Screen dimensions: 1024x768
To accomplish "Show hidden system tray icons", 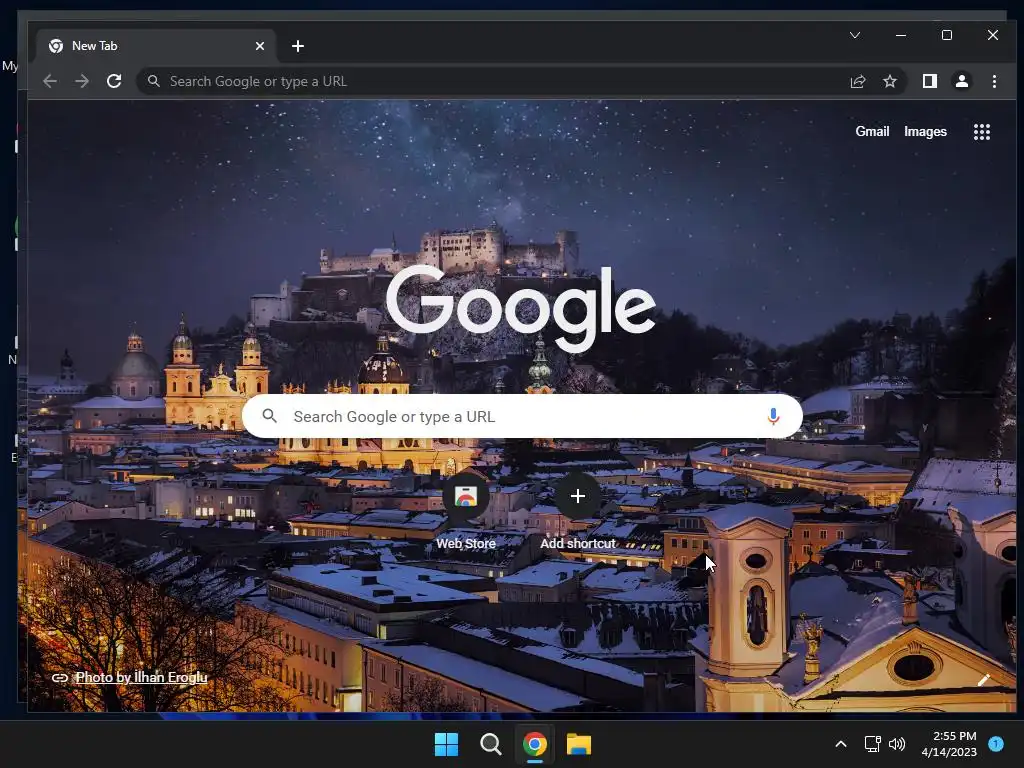I will tap(840, 744).
